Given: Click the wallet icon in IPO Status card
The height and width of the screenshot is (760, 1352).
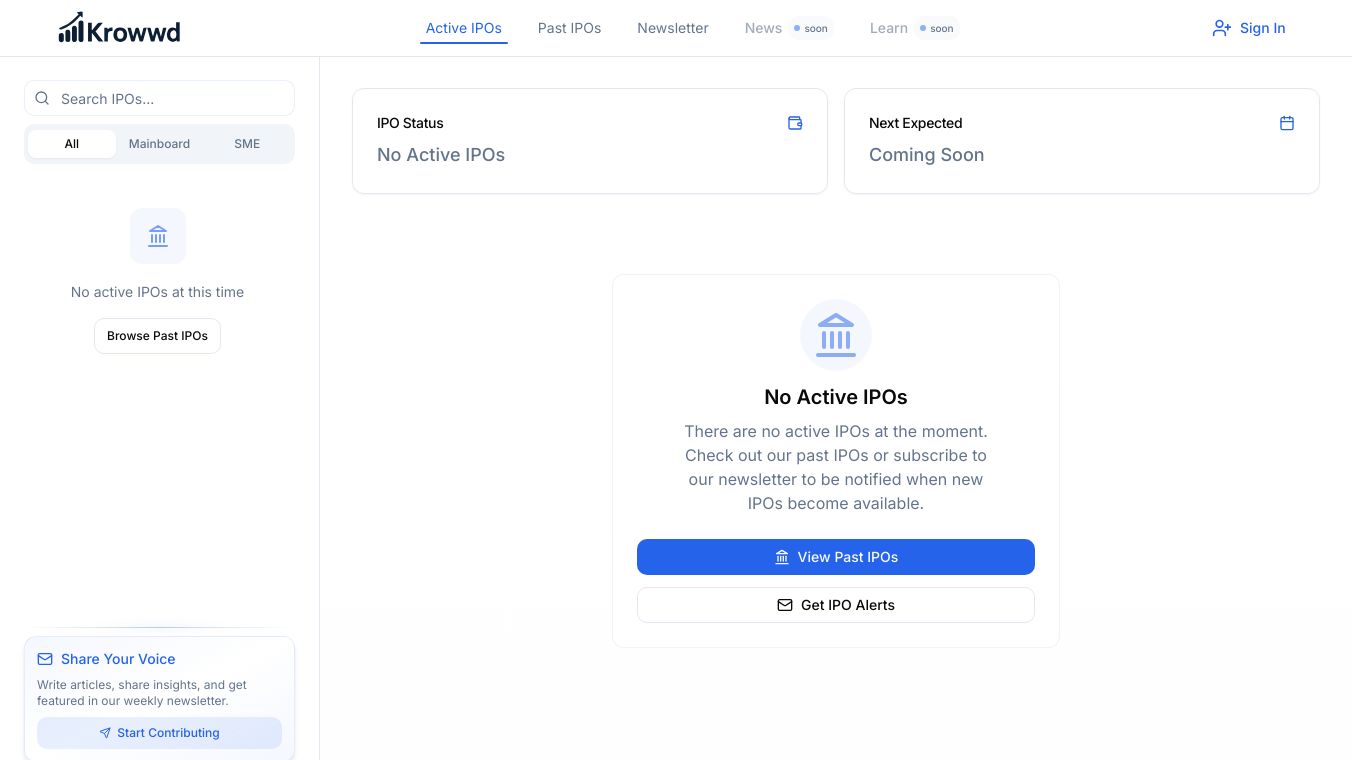Looking at the screenshot, I should [795, 123].
